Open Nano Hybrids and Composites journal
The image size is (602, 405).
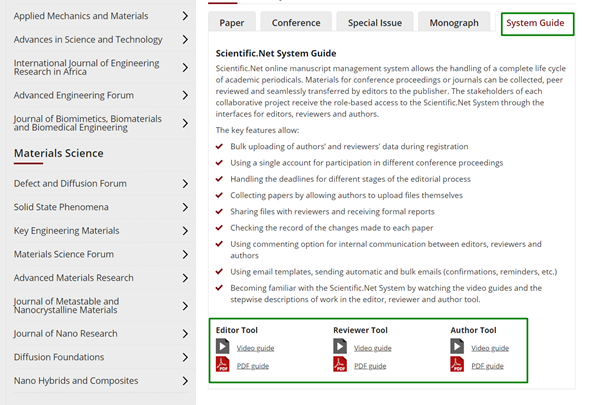pyautogui.click(x=76, y=381)
